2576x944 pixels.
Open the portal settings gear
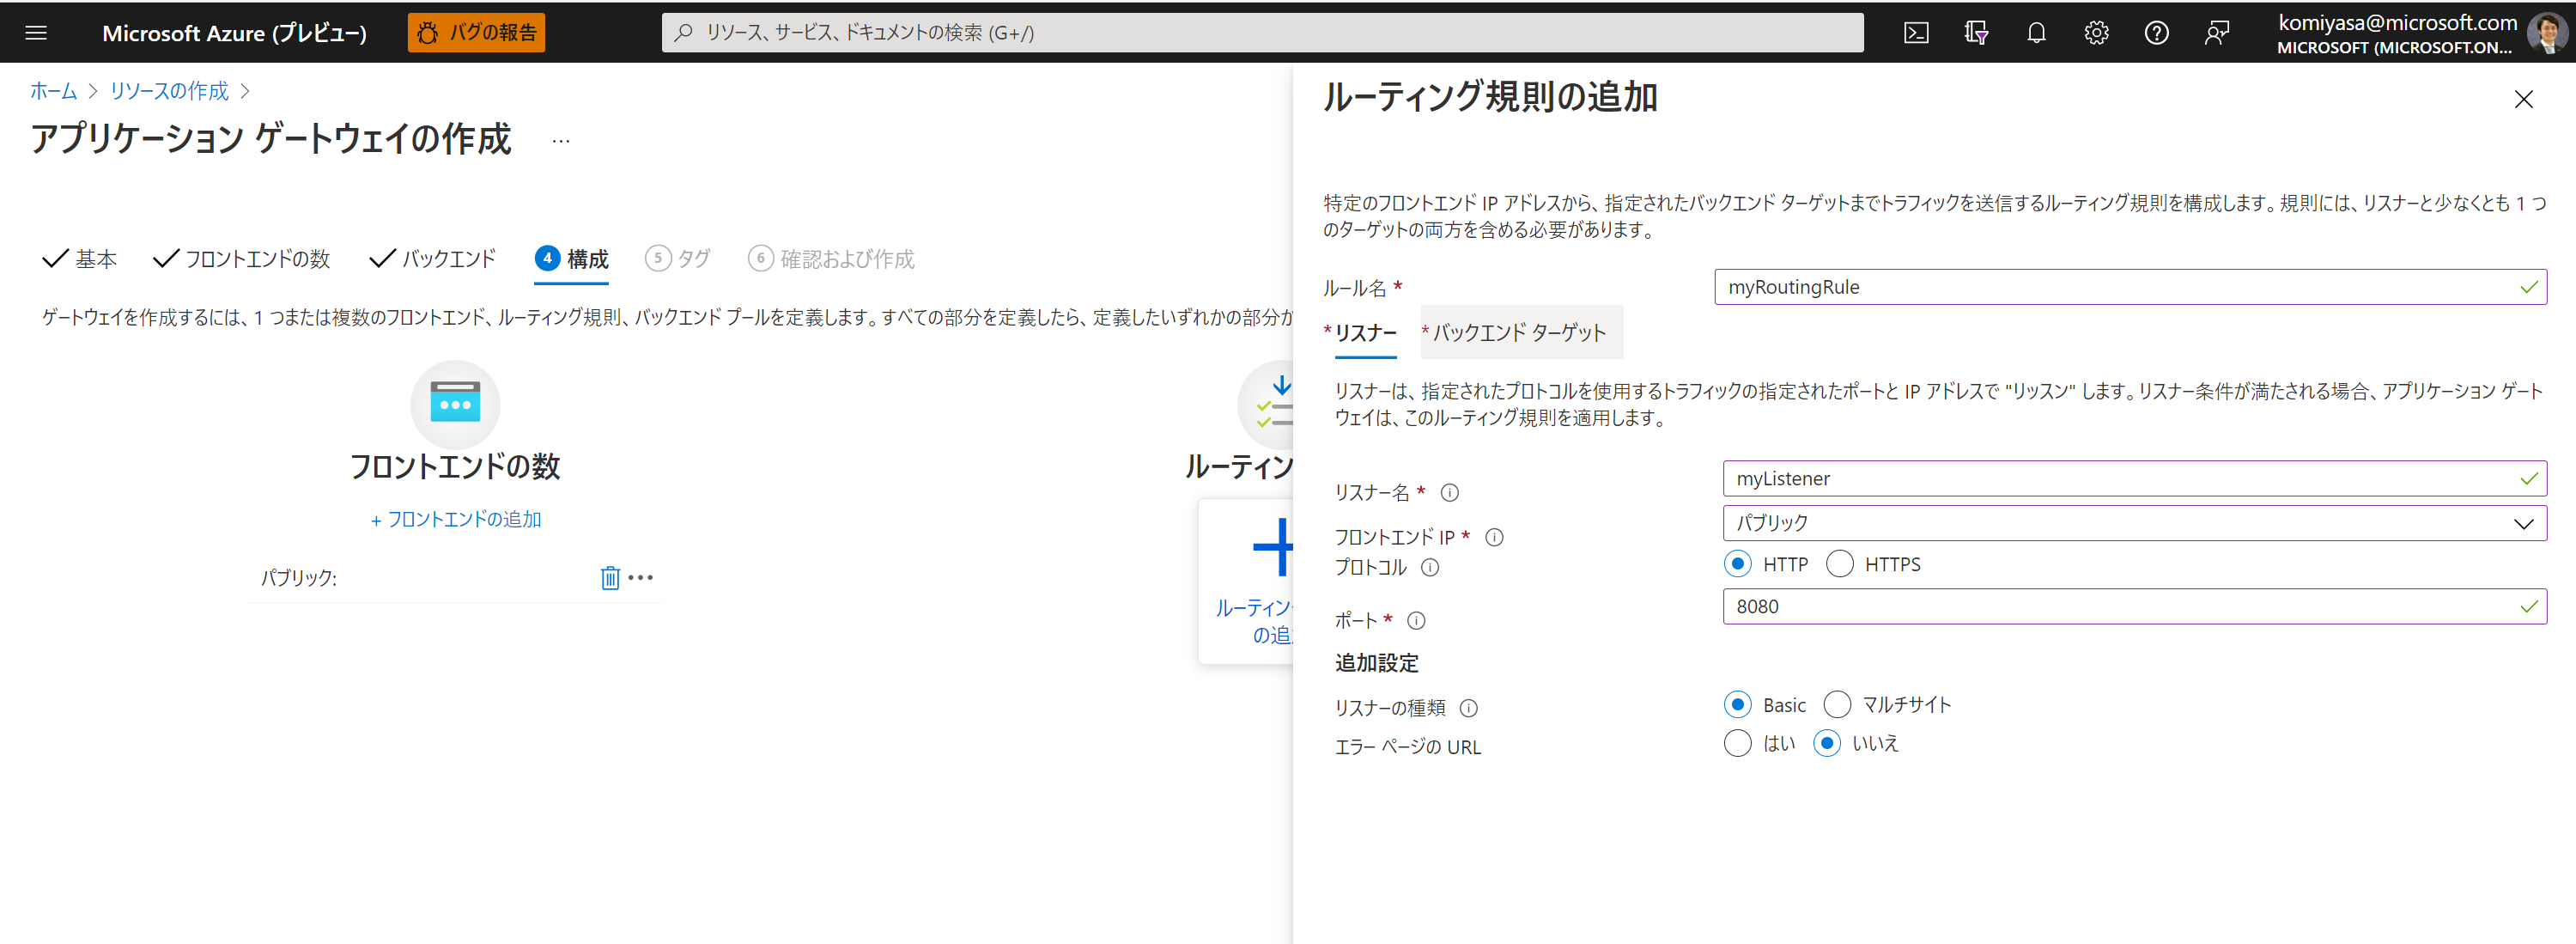(2096, 33)
